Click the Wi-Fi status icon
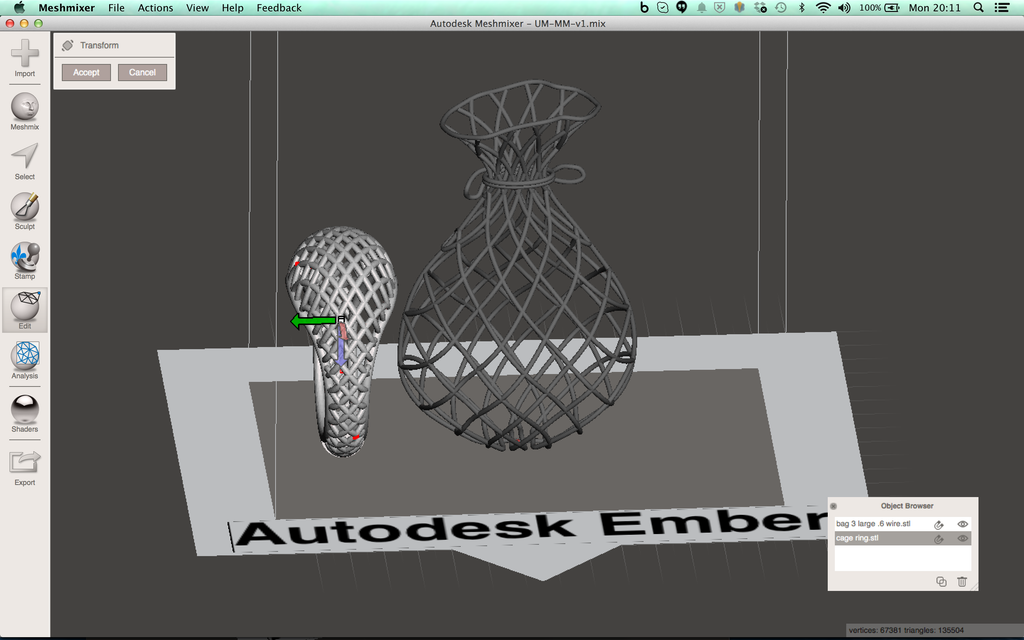The image size is (1024, 640). pyautogui.click(x=824, y=8)
